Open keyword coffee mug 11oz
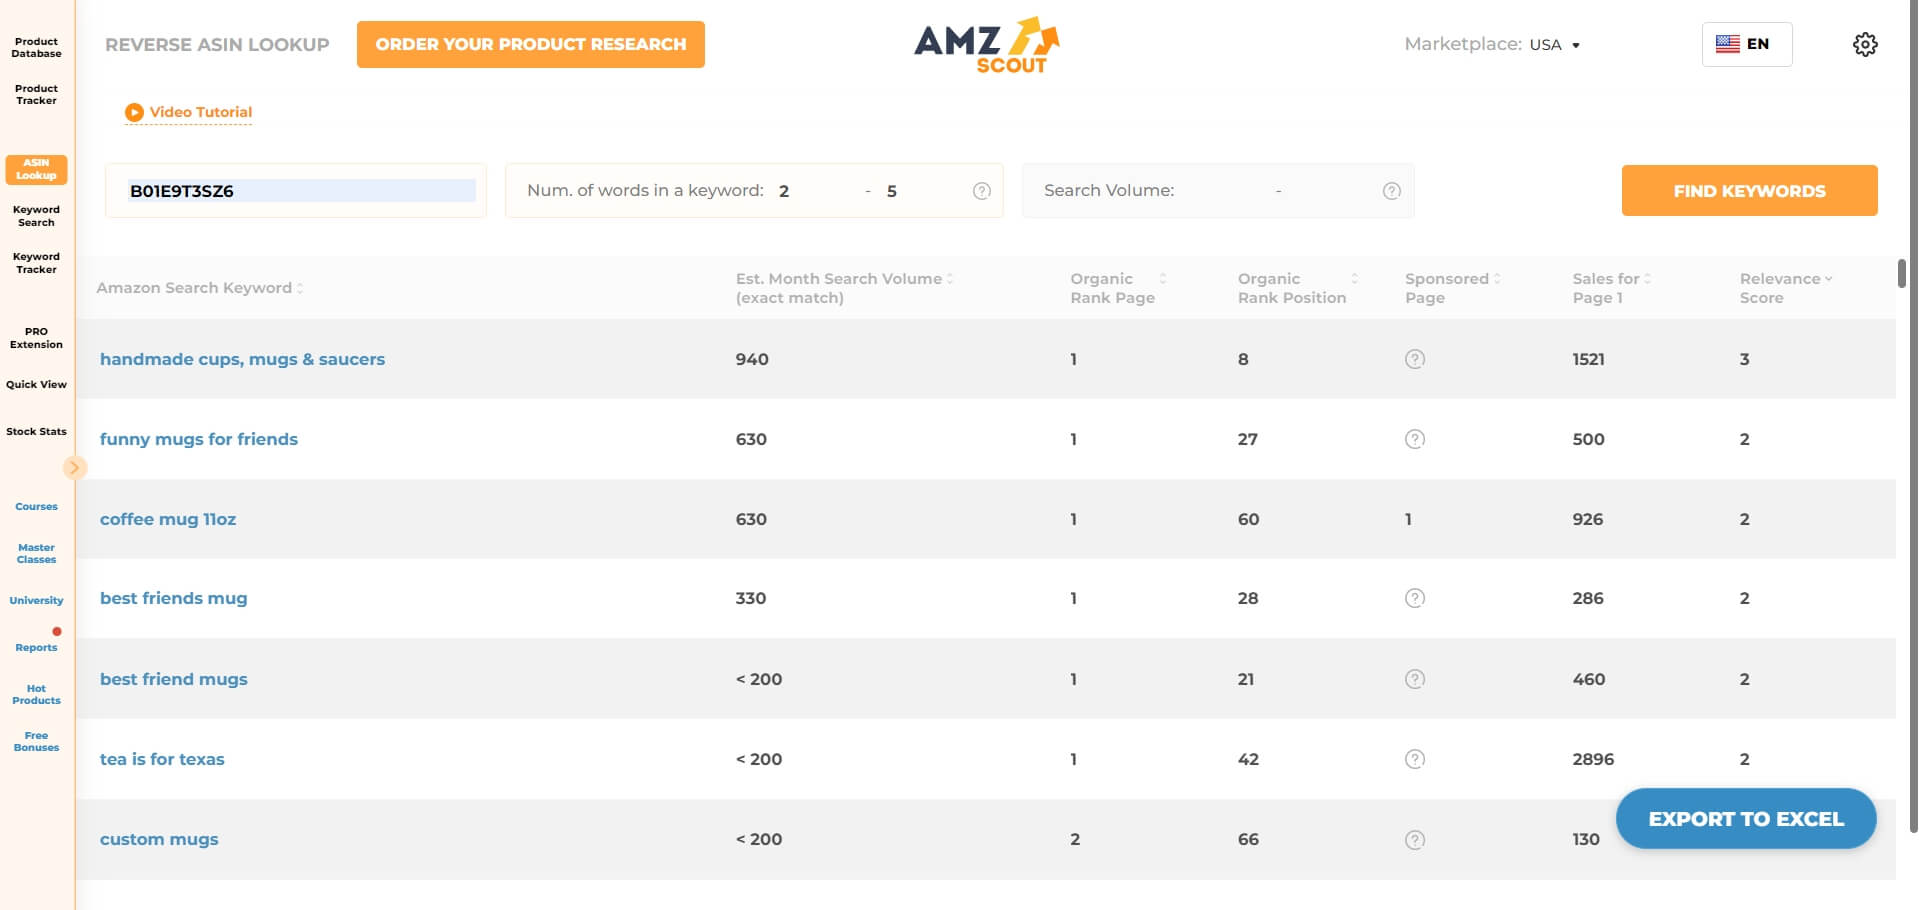The height and width of the screenshot is (910, 1919). pos(168,519)
